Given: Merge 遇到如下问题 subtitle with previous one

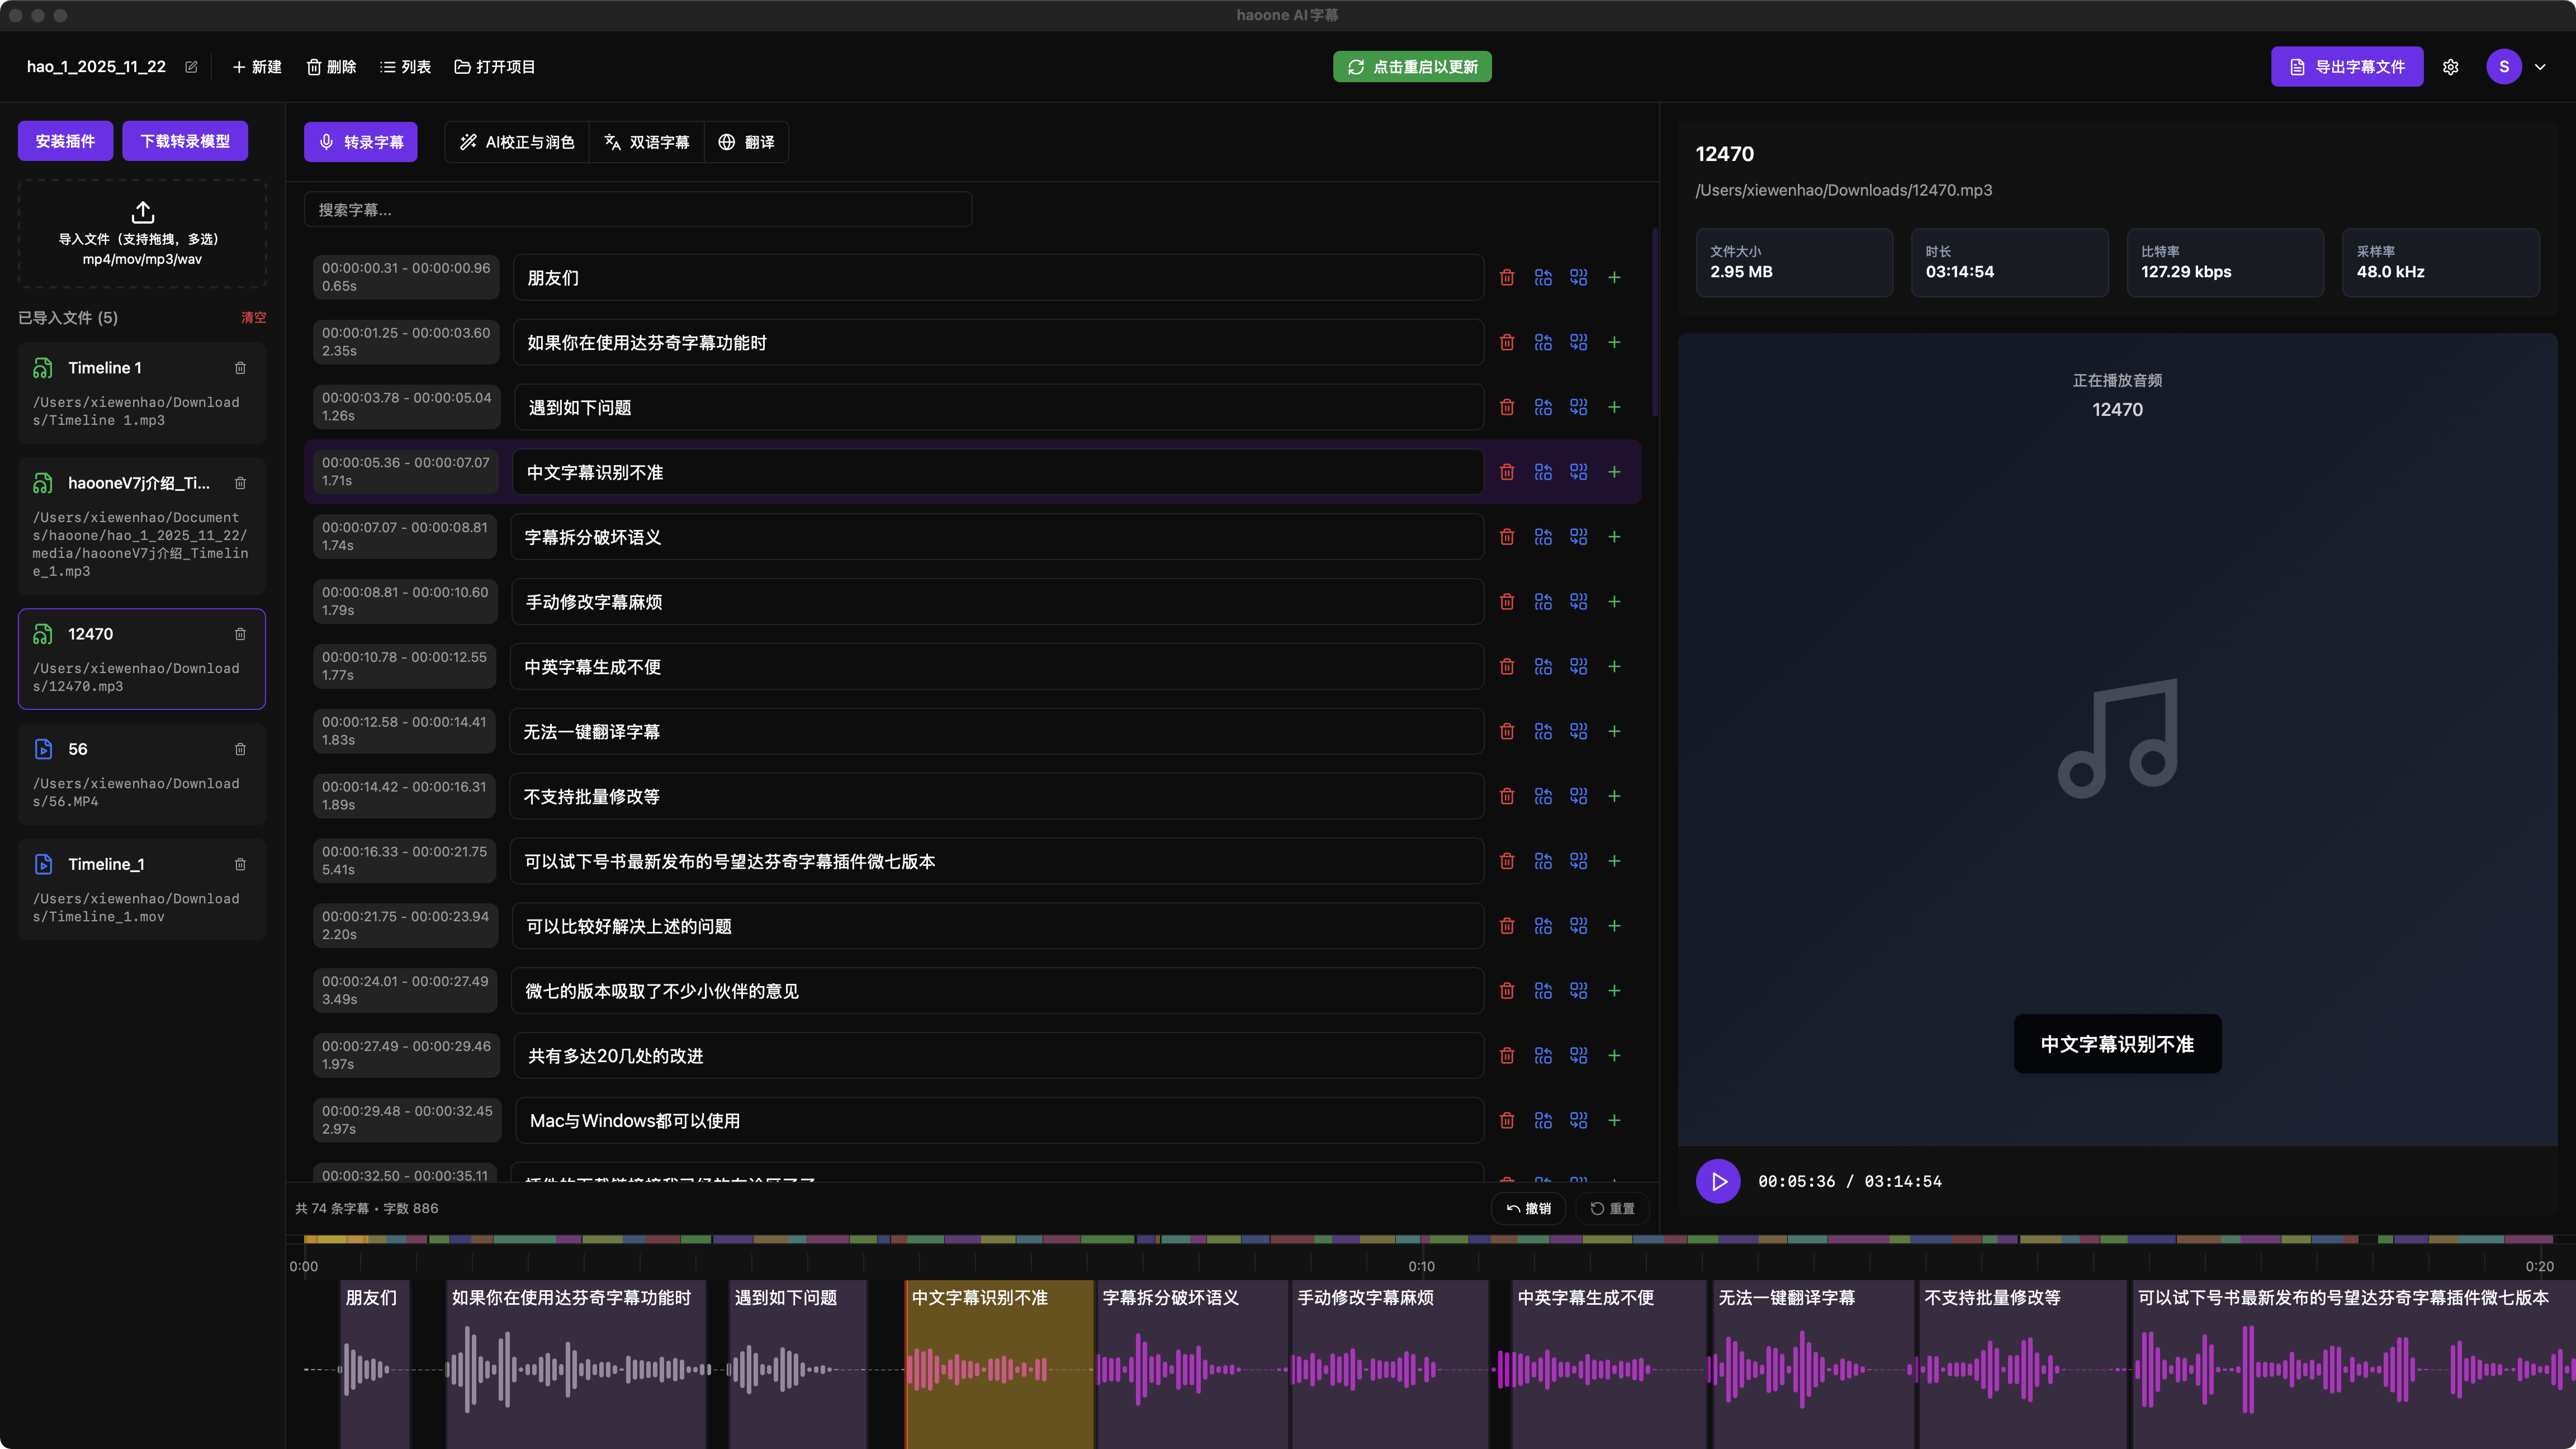Looking at the screenshot, I should pos(1543,408).
